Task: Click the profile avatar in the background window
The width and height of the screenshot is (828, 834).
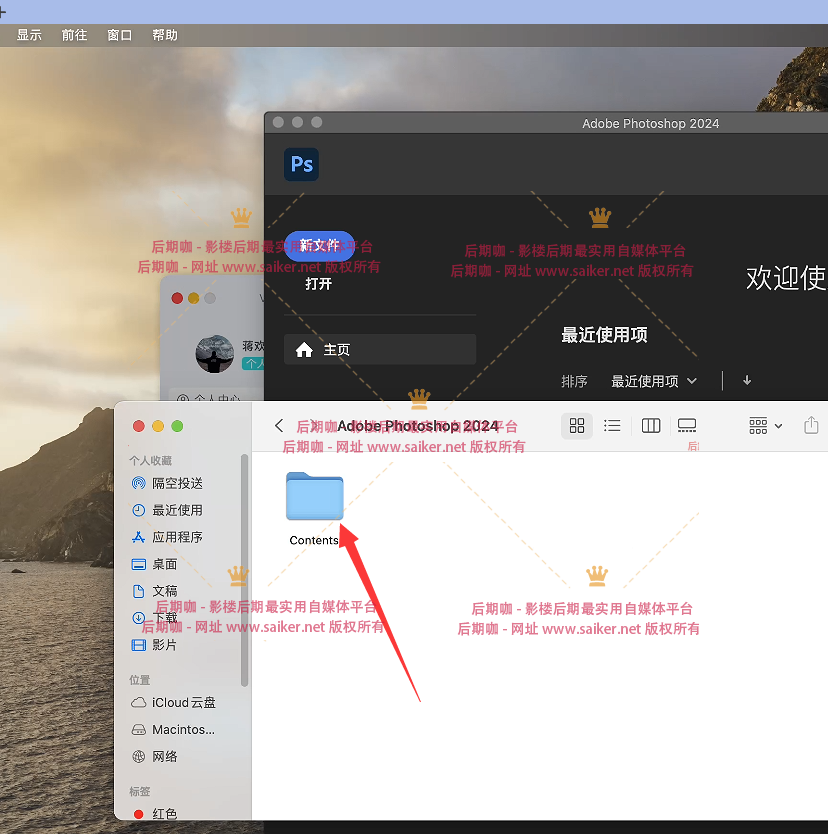Action: coord(215,354)
